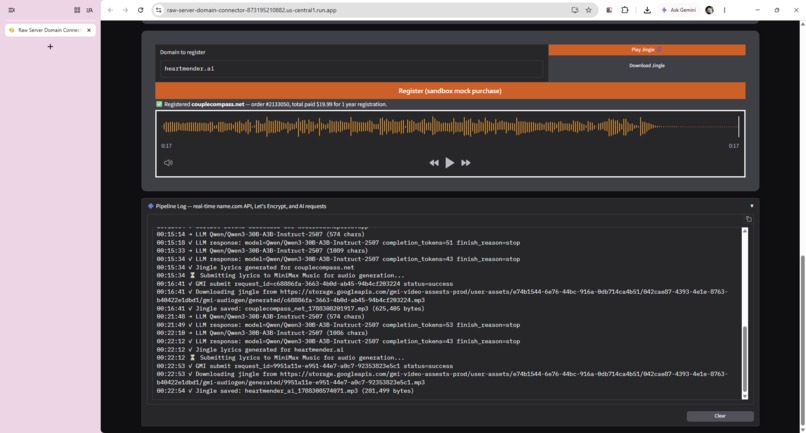Rewind the jingle audio
806x433 pixels.
[x=434, y=163]
